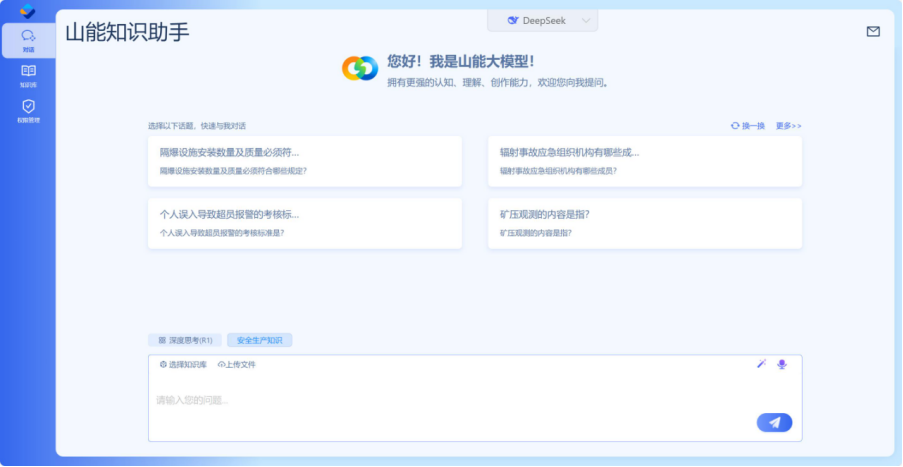Click the app logo atop the sidebar

(28, 10)
